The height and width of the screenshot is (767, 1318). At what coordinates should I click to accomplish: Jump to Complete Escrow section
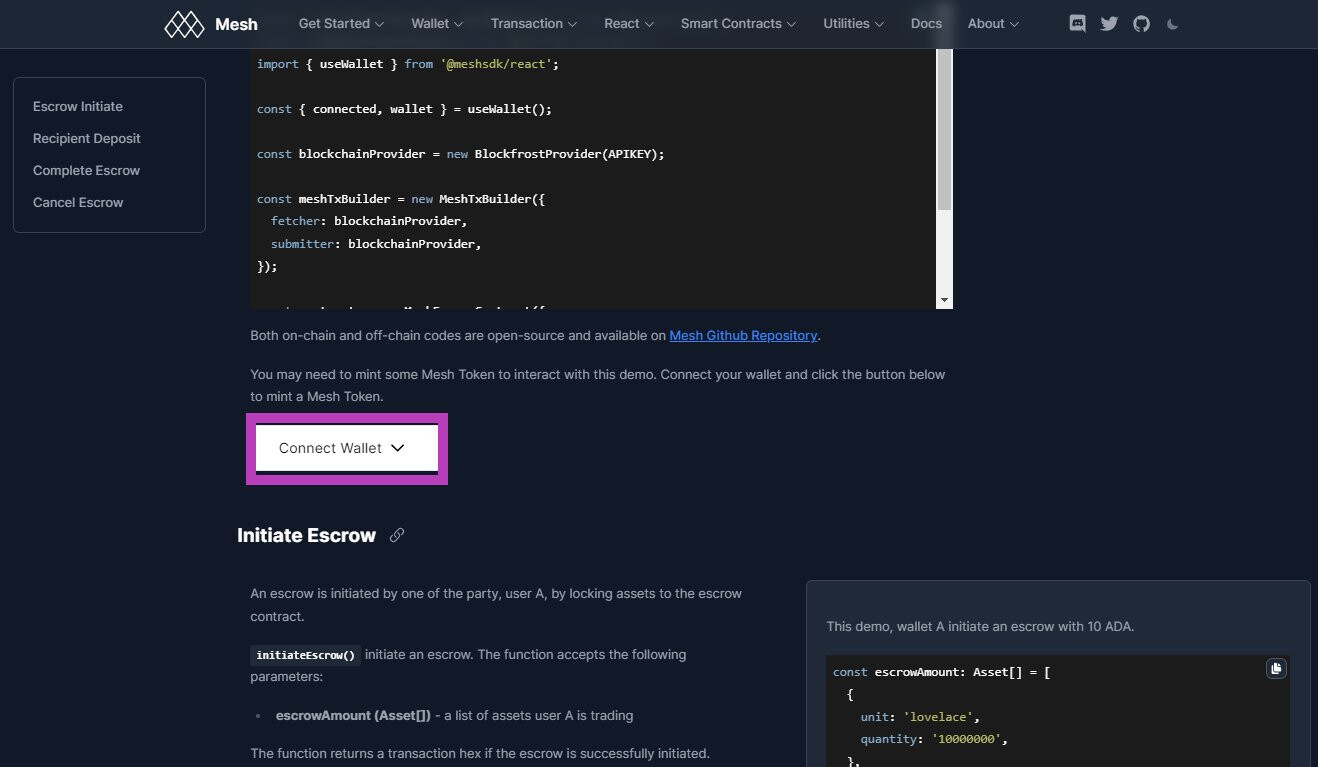coord(86,170)
